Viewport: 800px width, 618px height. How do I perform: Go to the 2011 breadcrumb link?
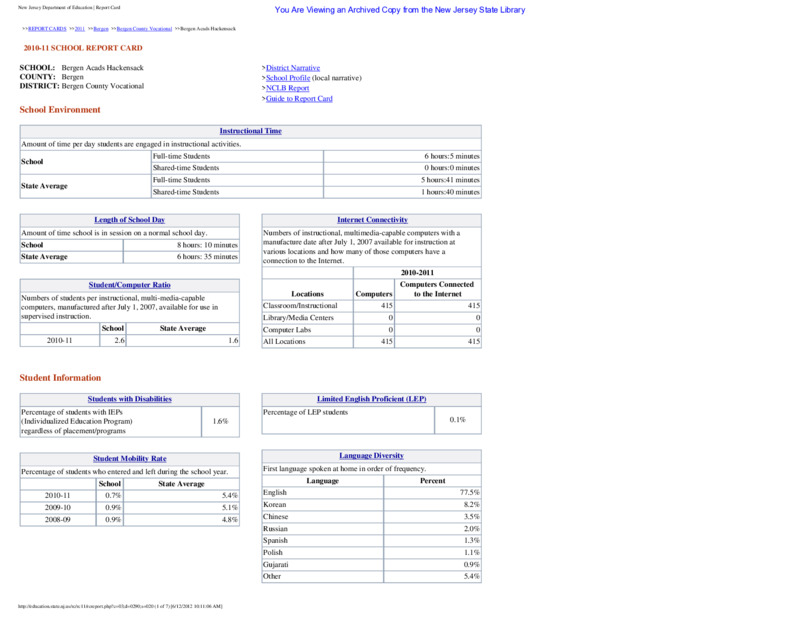tap(80, 29)
